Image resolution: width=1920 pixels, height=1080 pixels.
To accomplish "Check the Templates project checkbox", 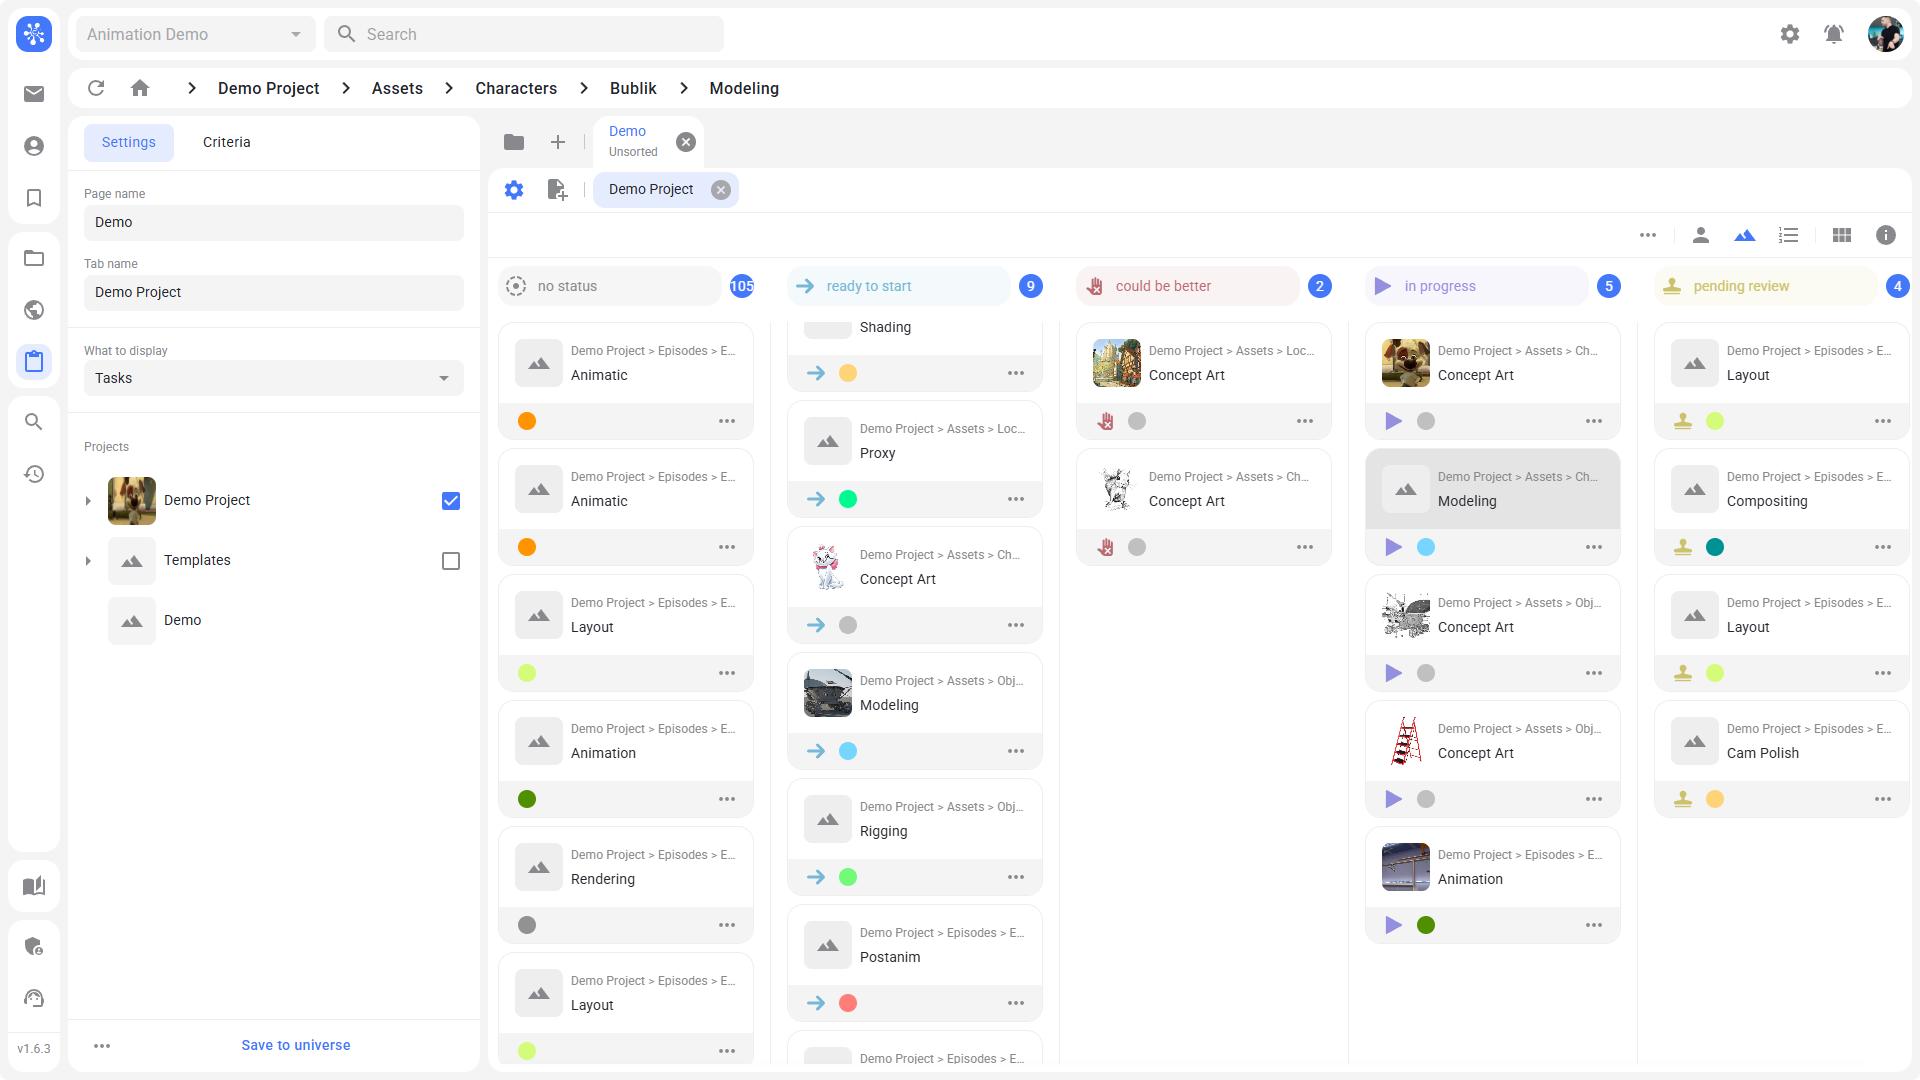I will [451, 561].
